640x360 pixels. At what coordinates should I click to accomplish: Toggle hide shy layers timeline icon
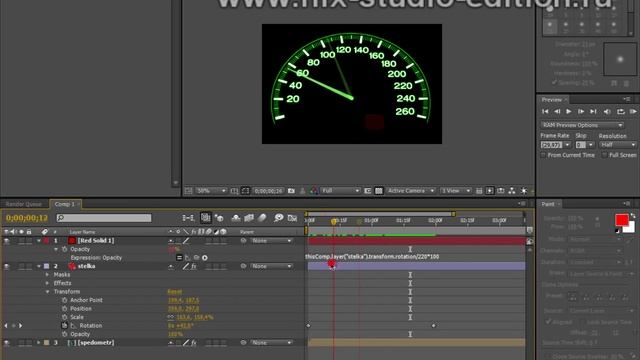pyautogui.click(x=236, y=218)
